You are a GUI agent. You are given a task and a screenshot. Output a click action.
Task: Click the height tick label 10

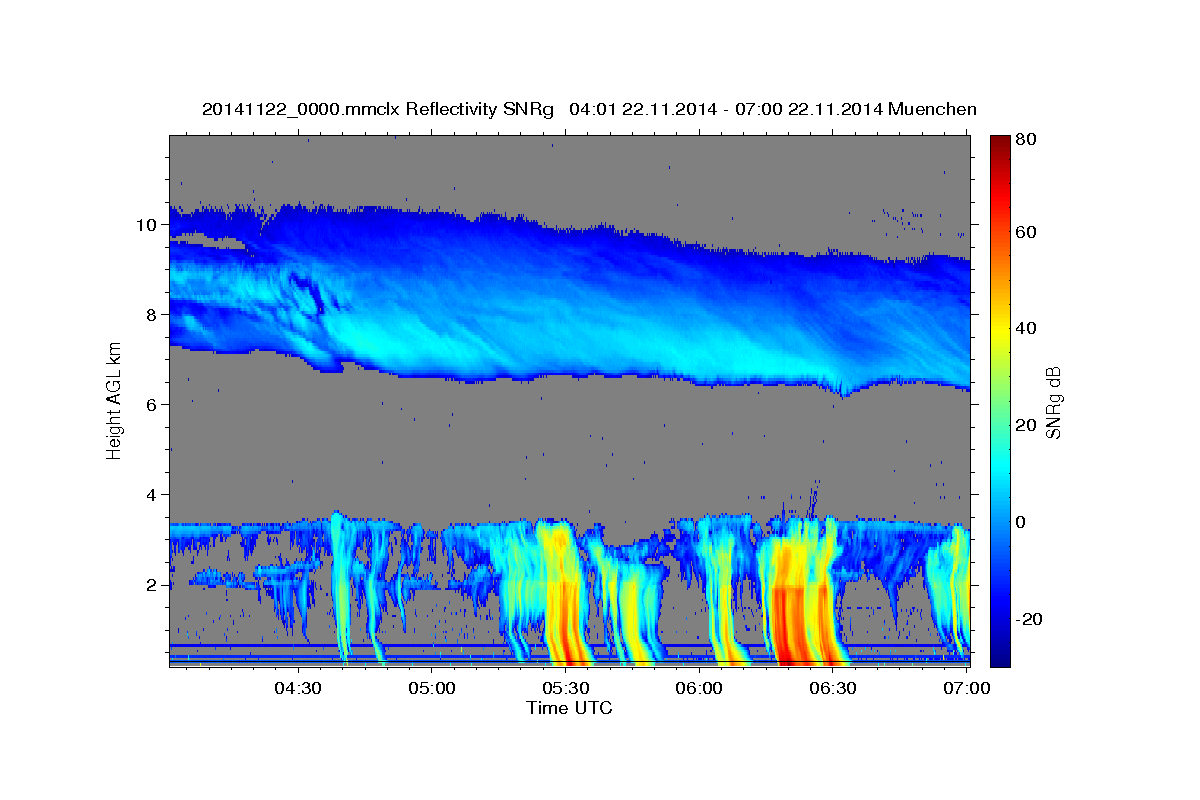coord(148,225)
